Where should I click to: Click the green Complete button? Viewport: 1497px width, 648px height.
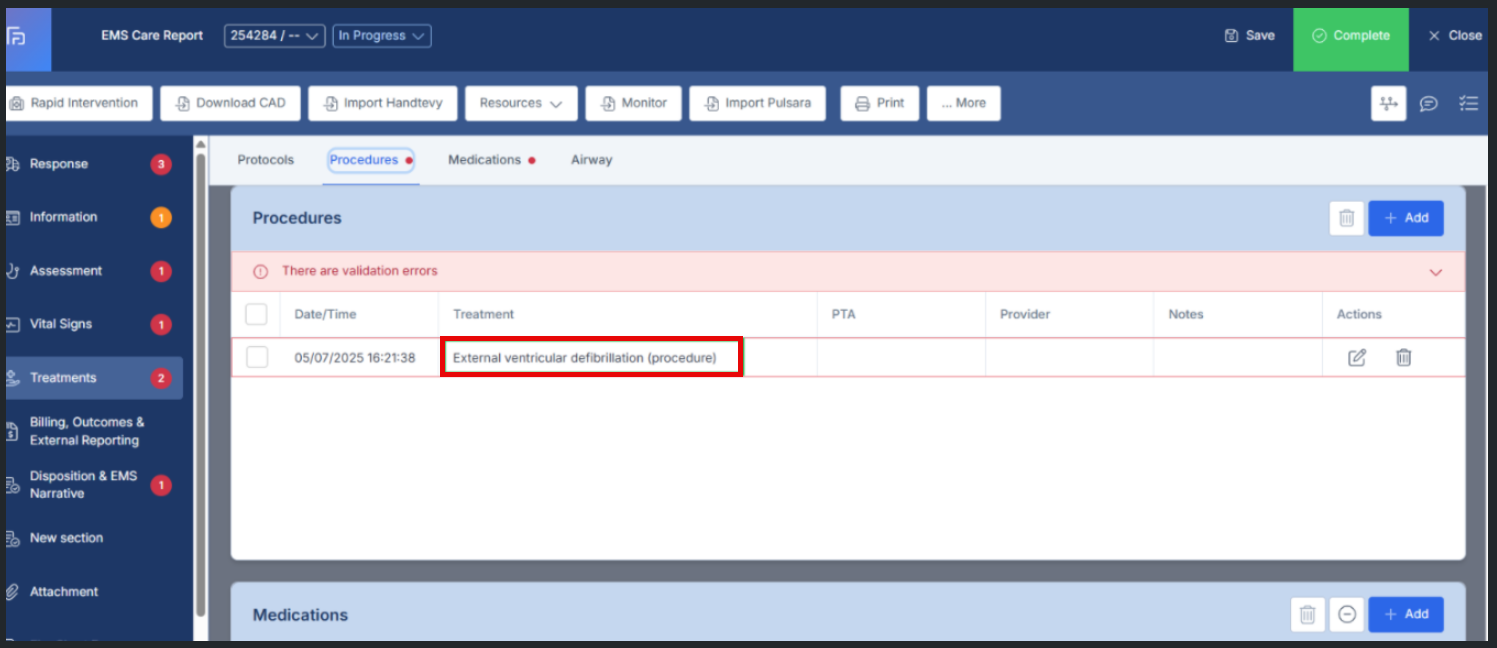(x=1350, y=36)
